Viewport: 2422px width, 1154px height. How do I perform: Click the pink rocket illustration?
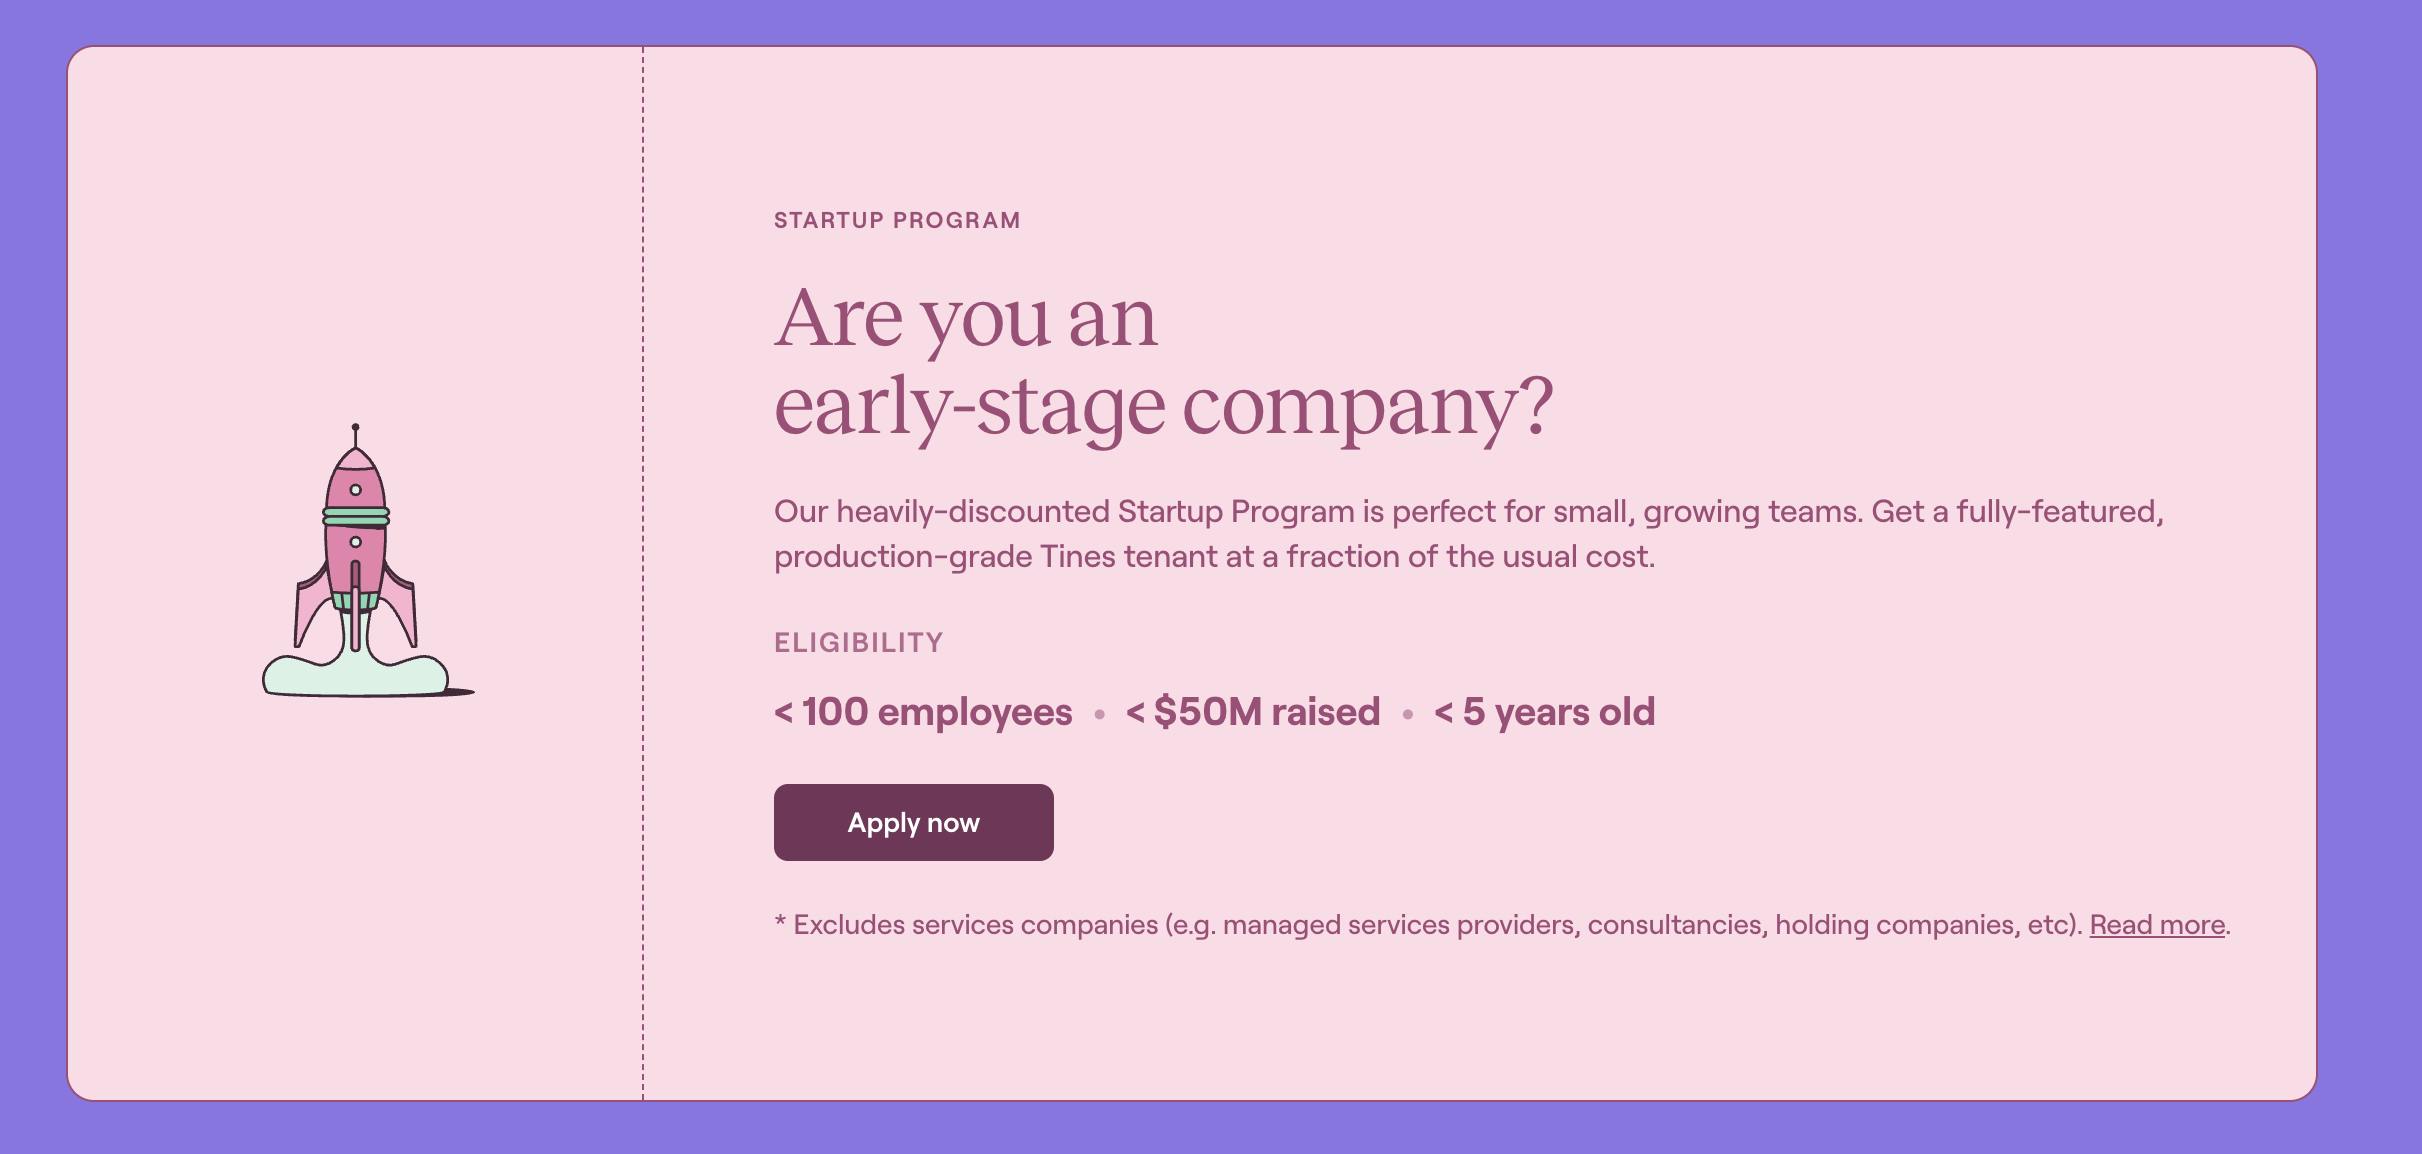[x=356, y=560]
